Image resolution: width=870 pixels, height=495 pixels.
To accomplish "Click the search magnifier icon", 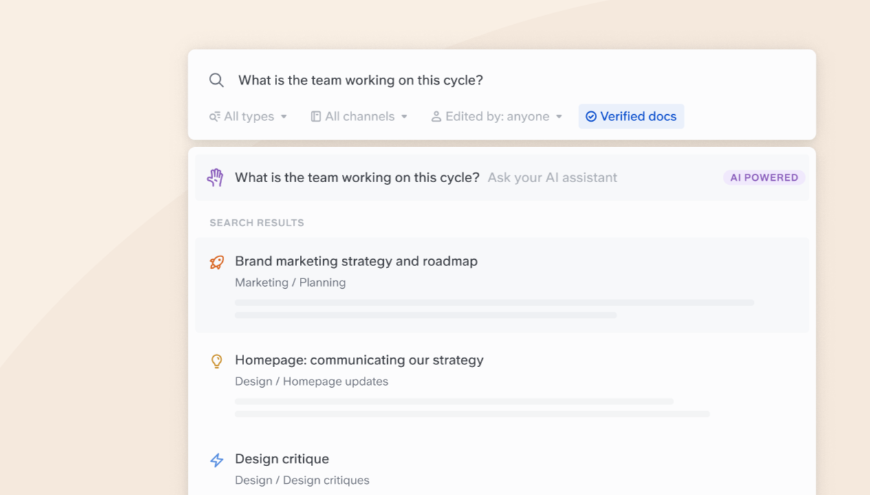I will click(216, 80).
